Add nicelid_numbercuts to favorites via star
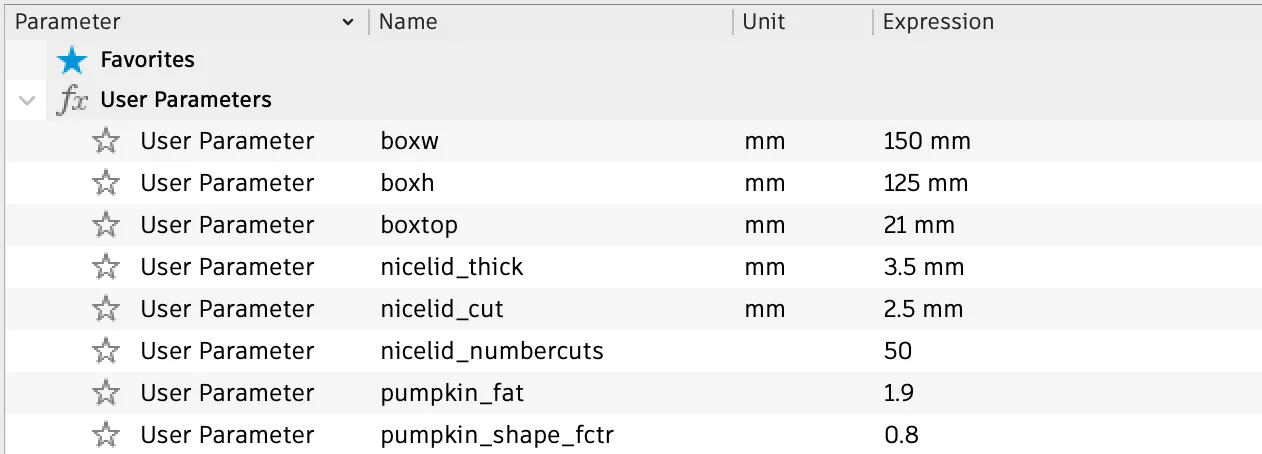 tap(105, 351)
